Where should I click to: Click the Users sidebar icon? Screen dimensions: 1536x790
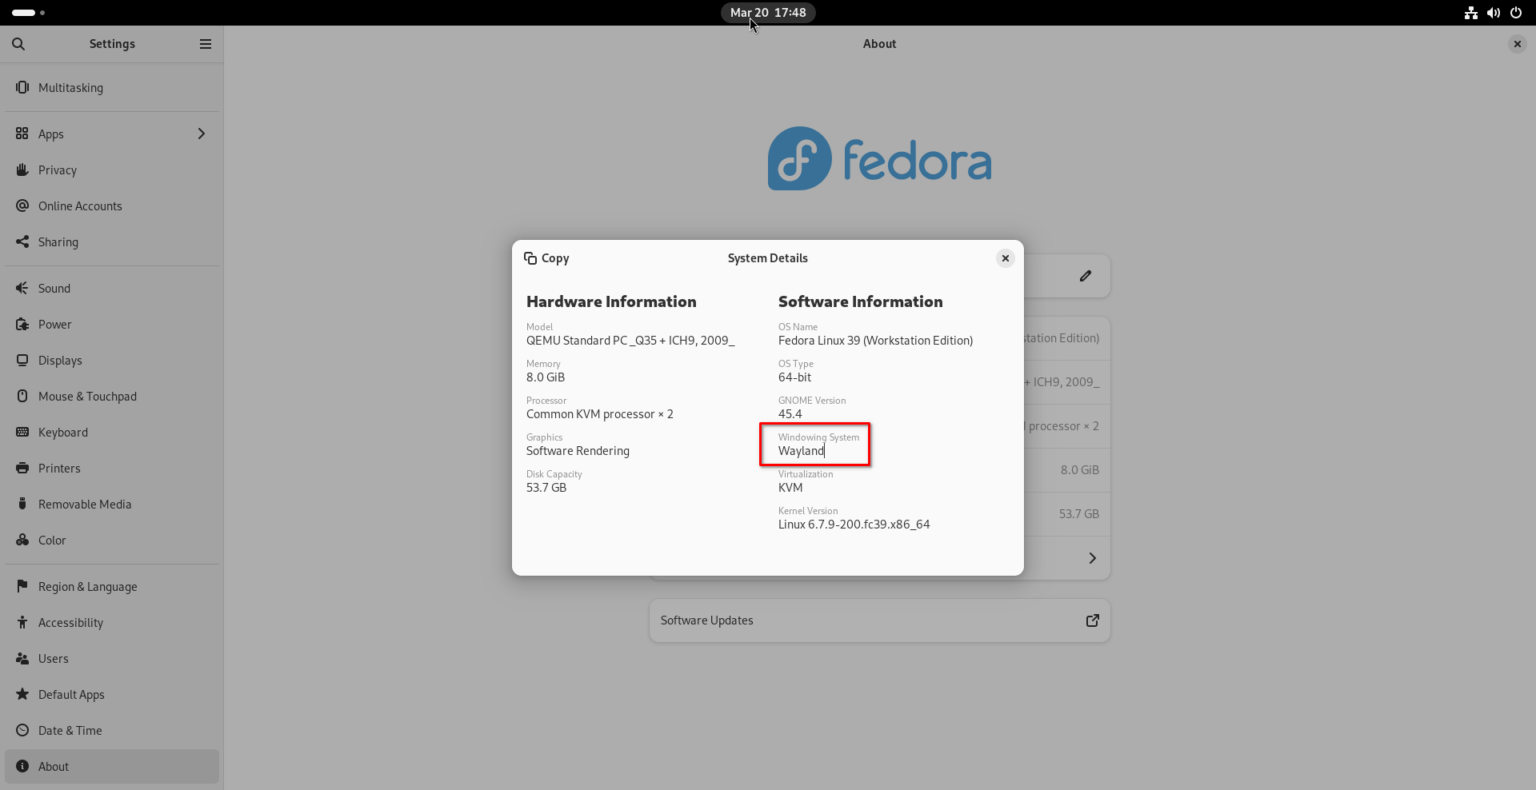pyautogui.click(x=21, y=658)
